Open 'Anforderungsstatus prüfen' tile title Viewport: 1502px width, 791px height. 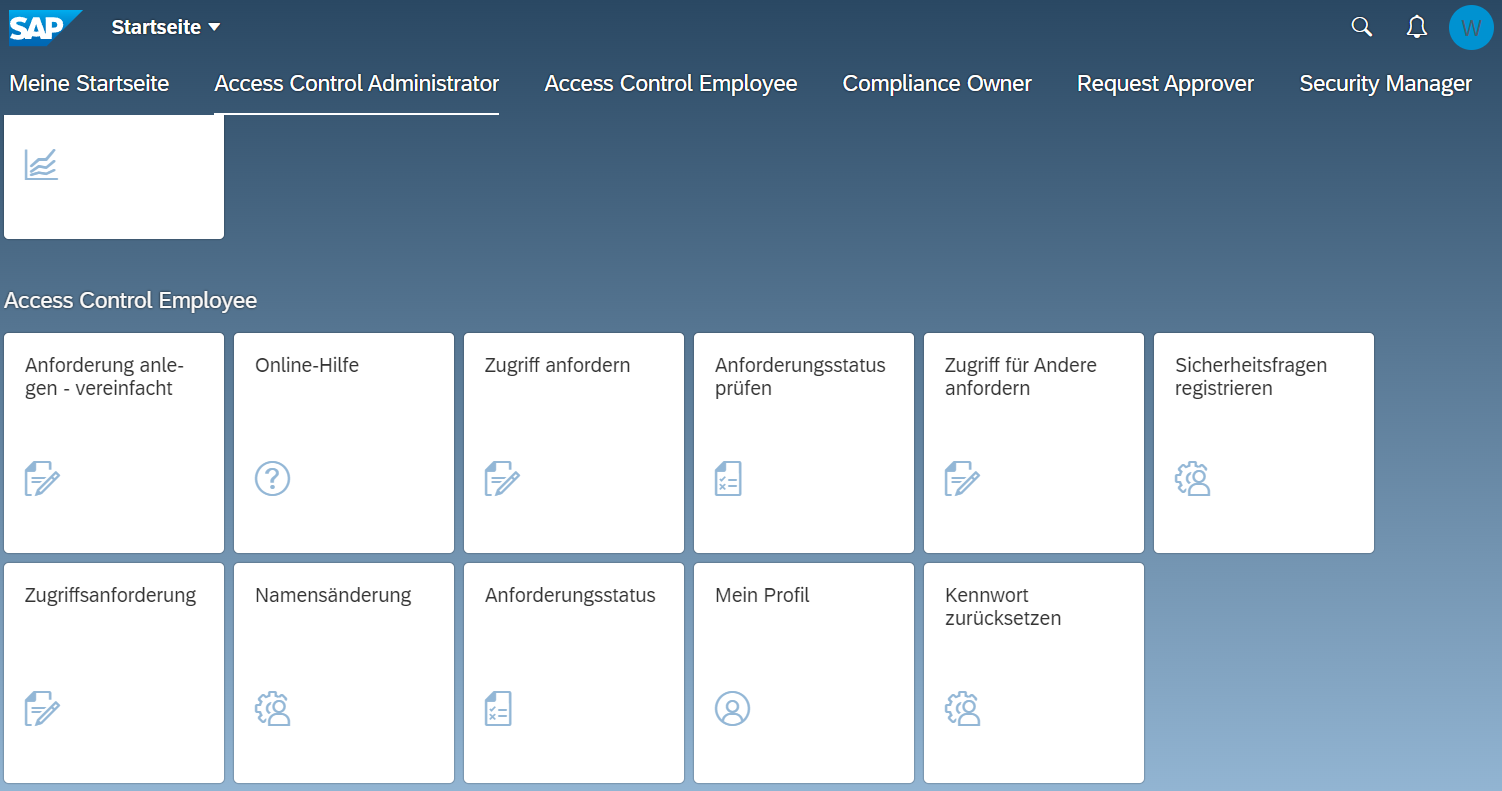coord(800,377)
